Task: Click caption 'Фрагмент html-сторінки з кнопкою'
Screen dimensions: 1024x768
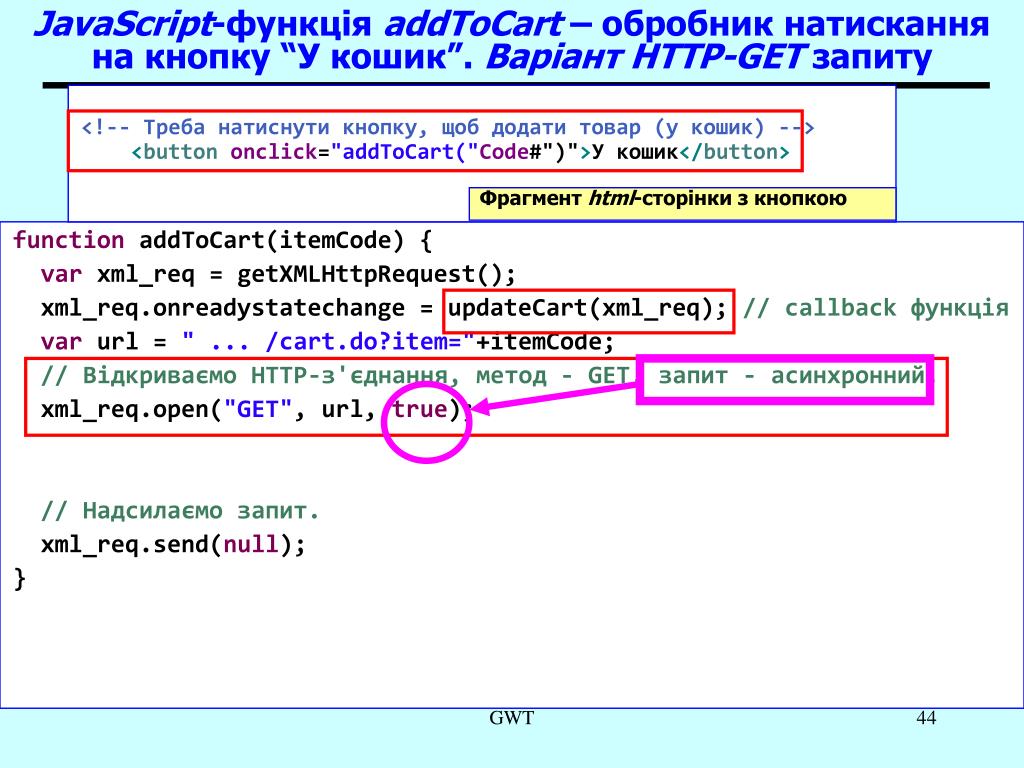Action: 663,198
